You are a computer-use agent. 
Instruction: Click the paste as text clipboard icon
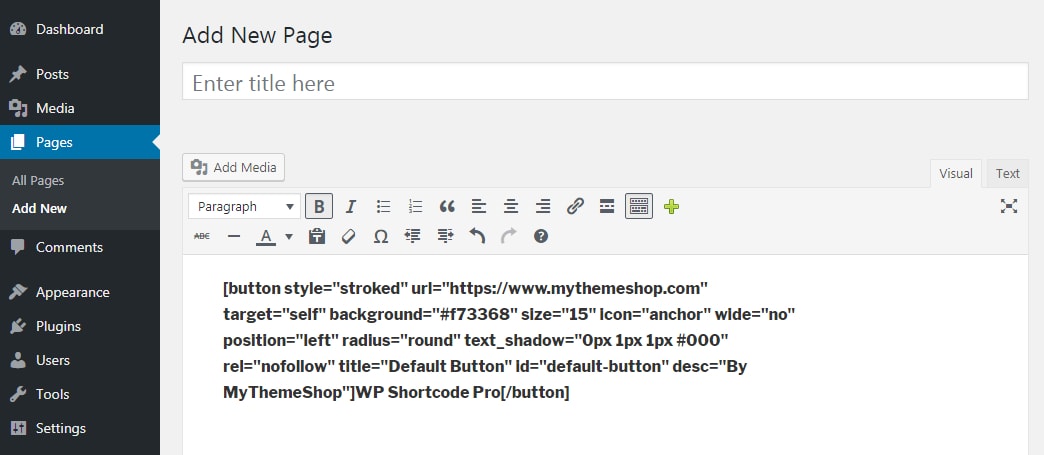(317, 236)
